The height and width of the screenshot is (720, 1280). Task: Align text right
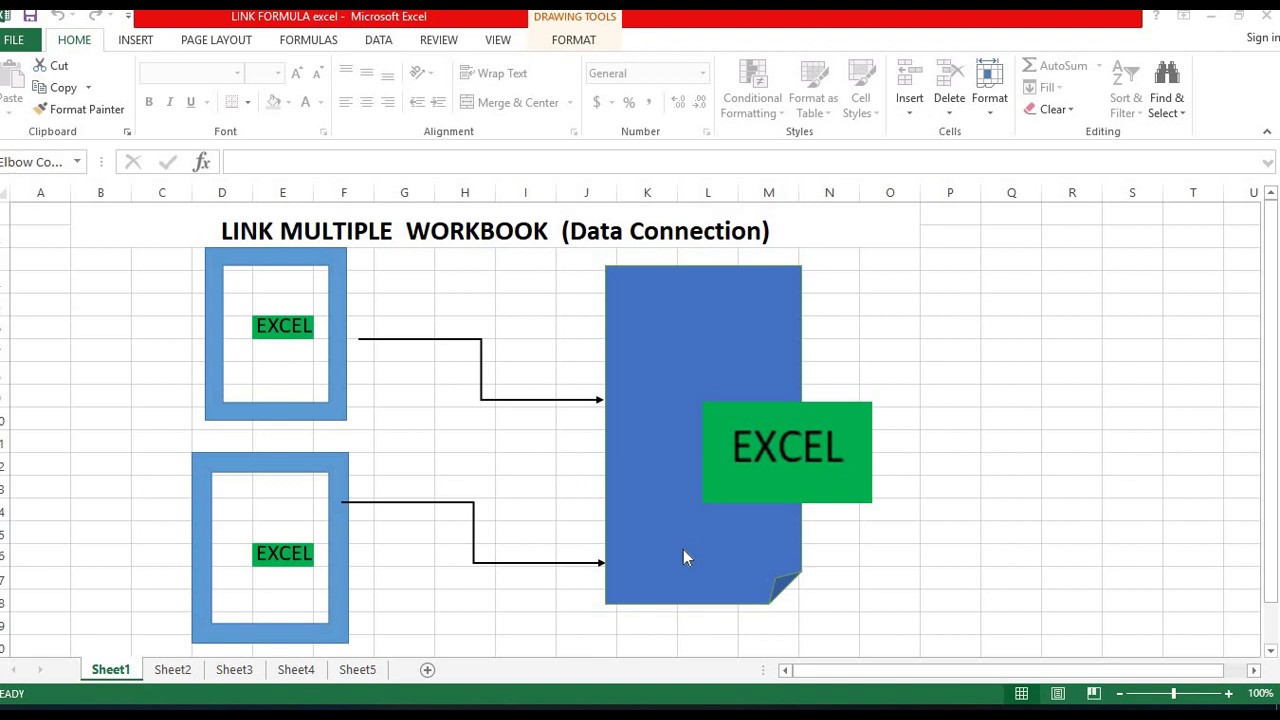tap(387, 102)
